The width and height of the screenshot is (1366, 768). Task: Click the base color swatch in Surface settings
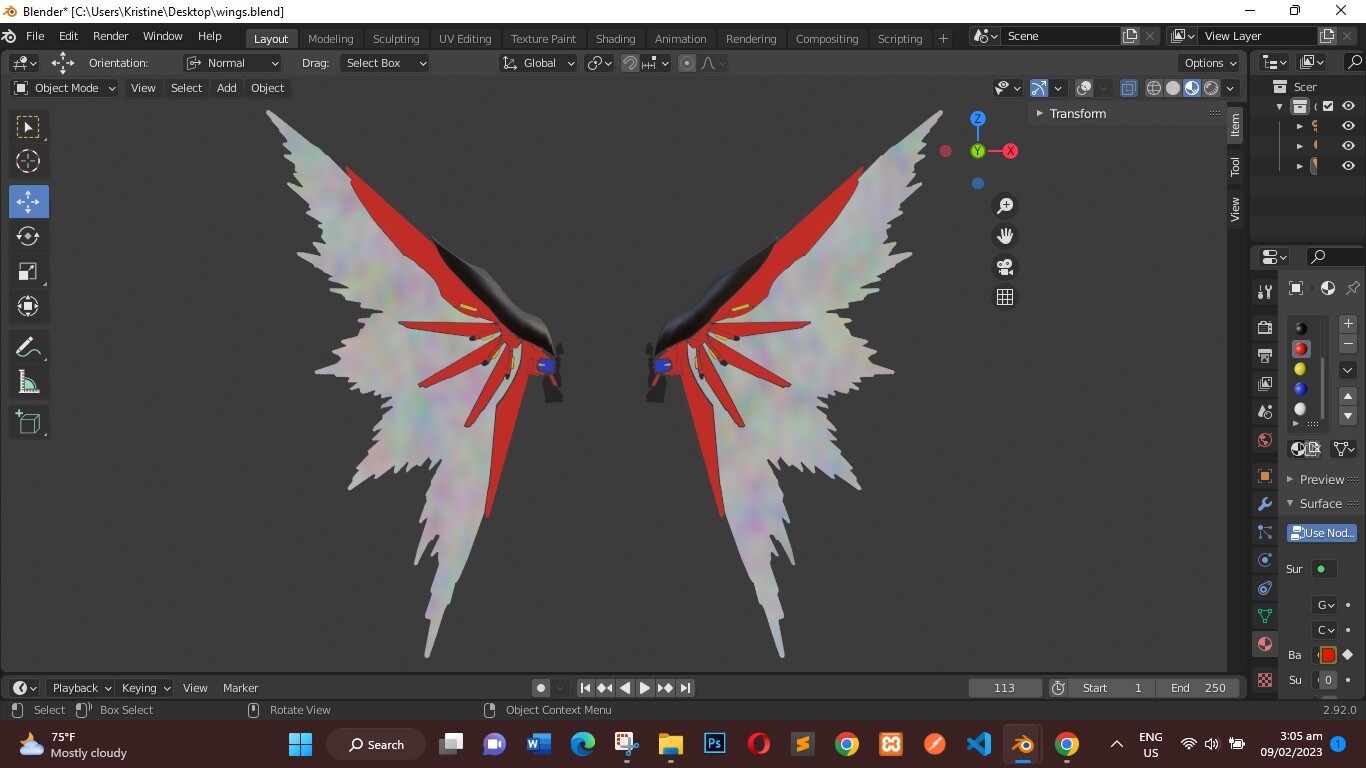coord(1327,655)
